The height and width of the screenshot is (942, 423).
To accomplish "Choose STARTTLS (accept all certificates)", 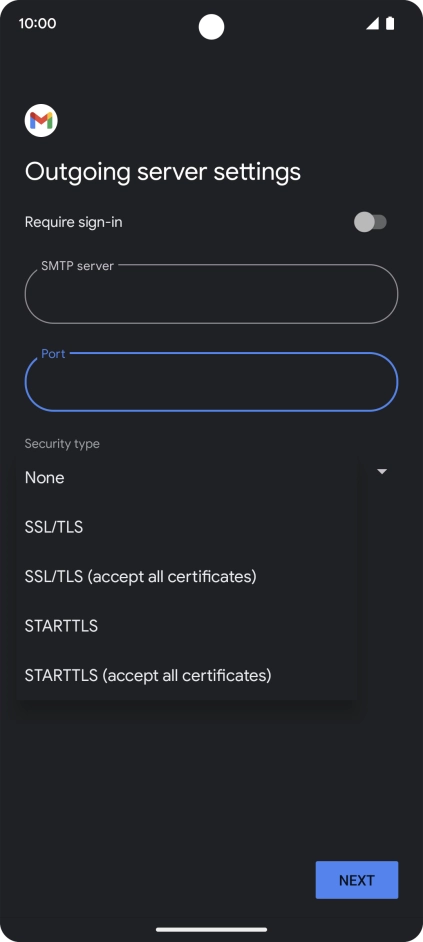I will [x=187, y=675].
